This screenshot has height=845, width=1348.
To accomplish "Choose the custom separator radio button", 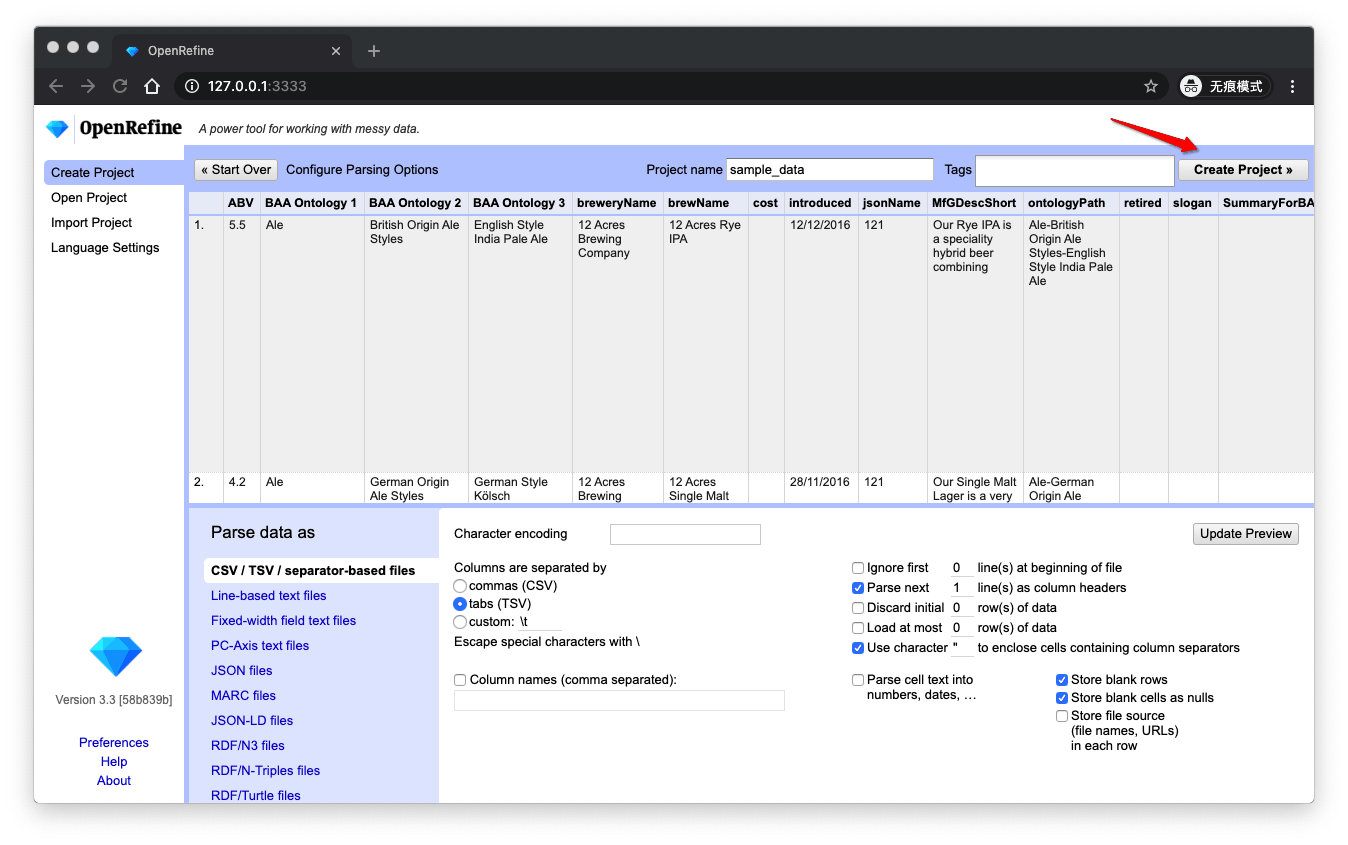I will pyautogui.click(x=460, y=622).
